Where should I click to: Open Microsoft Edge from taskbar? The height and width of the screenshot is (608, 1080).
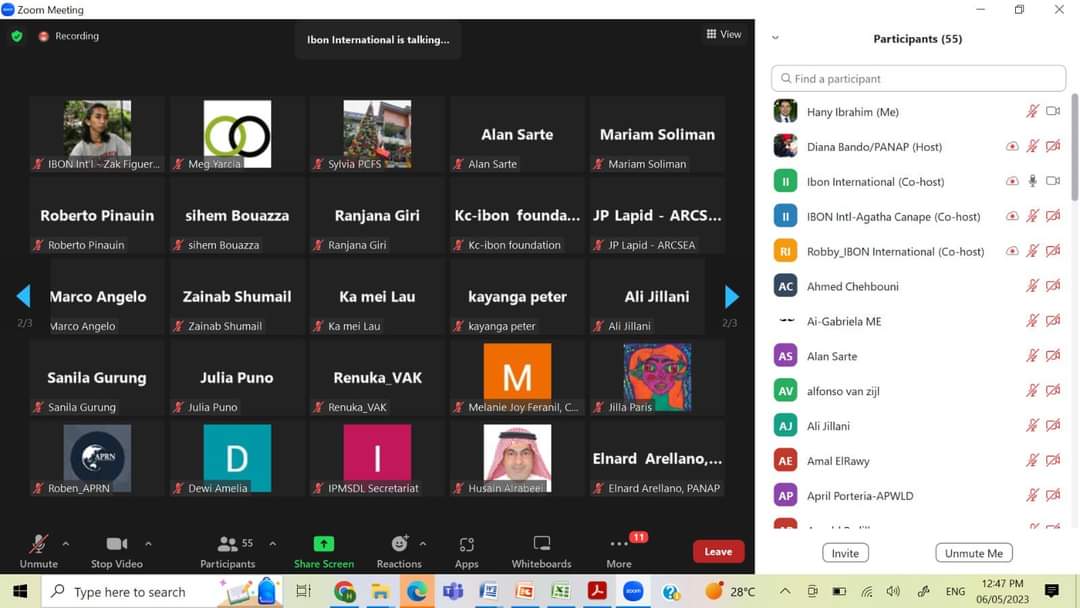pyautogui.click(x=416, y=591)
